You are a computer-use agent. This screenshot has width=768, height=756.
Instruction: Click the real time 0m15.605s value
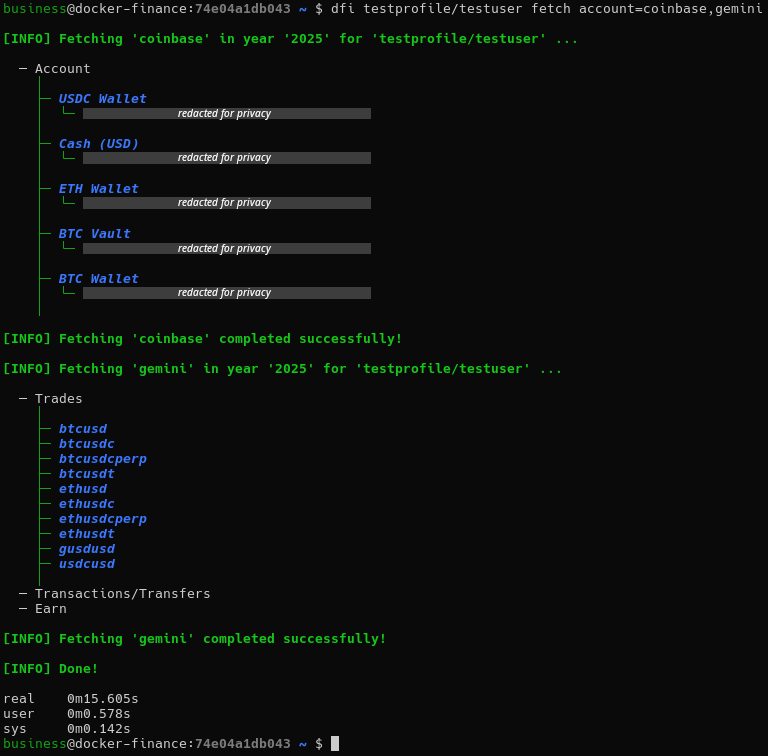coord(102,699)
